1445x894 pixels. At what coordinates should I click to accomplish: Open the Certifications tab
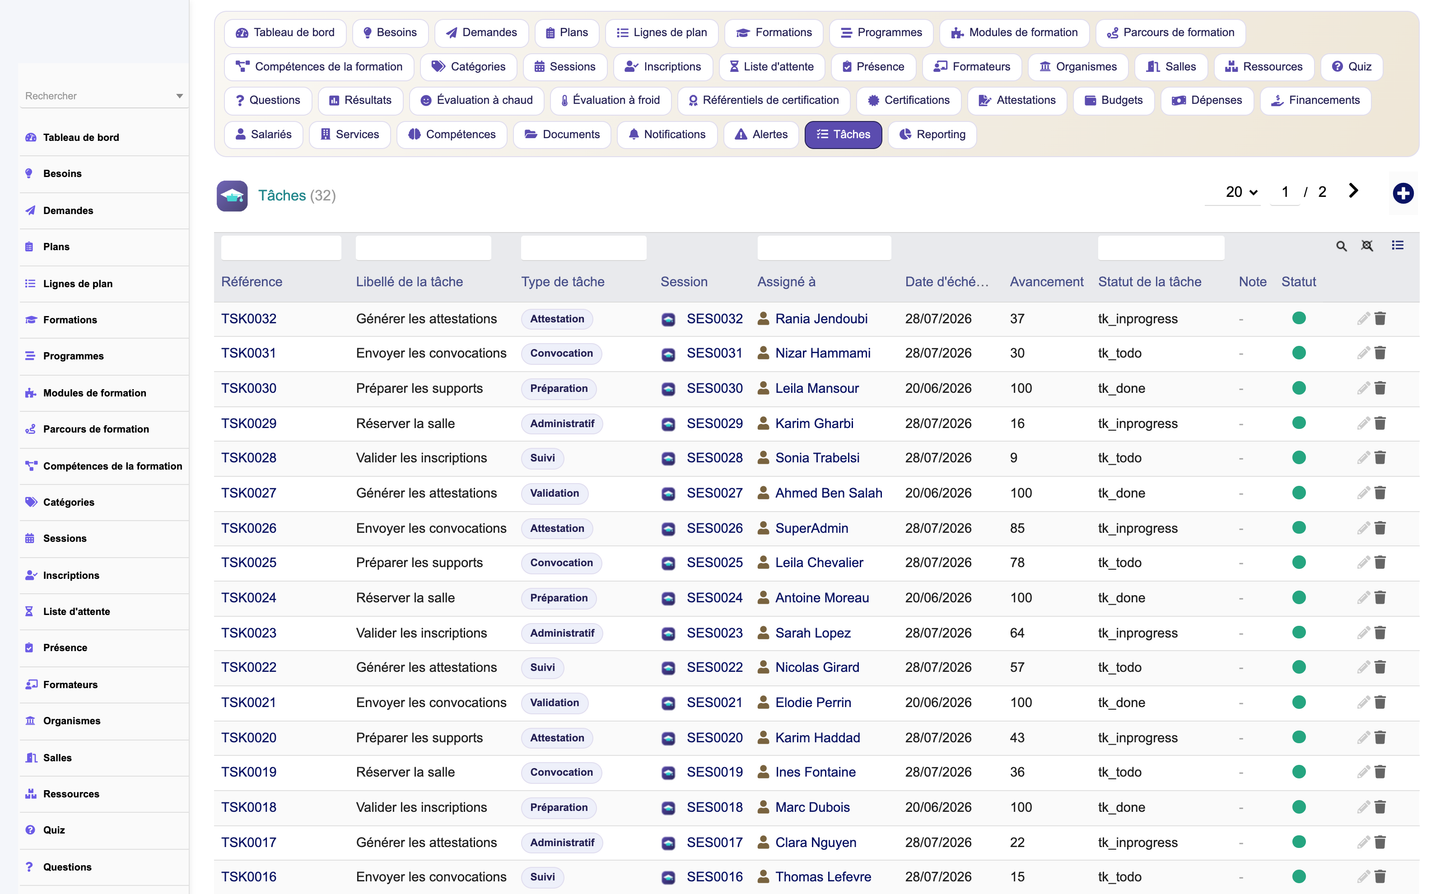point(909,100)
